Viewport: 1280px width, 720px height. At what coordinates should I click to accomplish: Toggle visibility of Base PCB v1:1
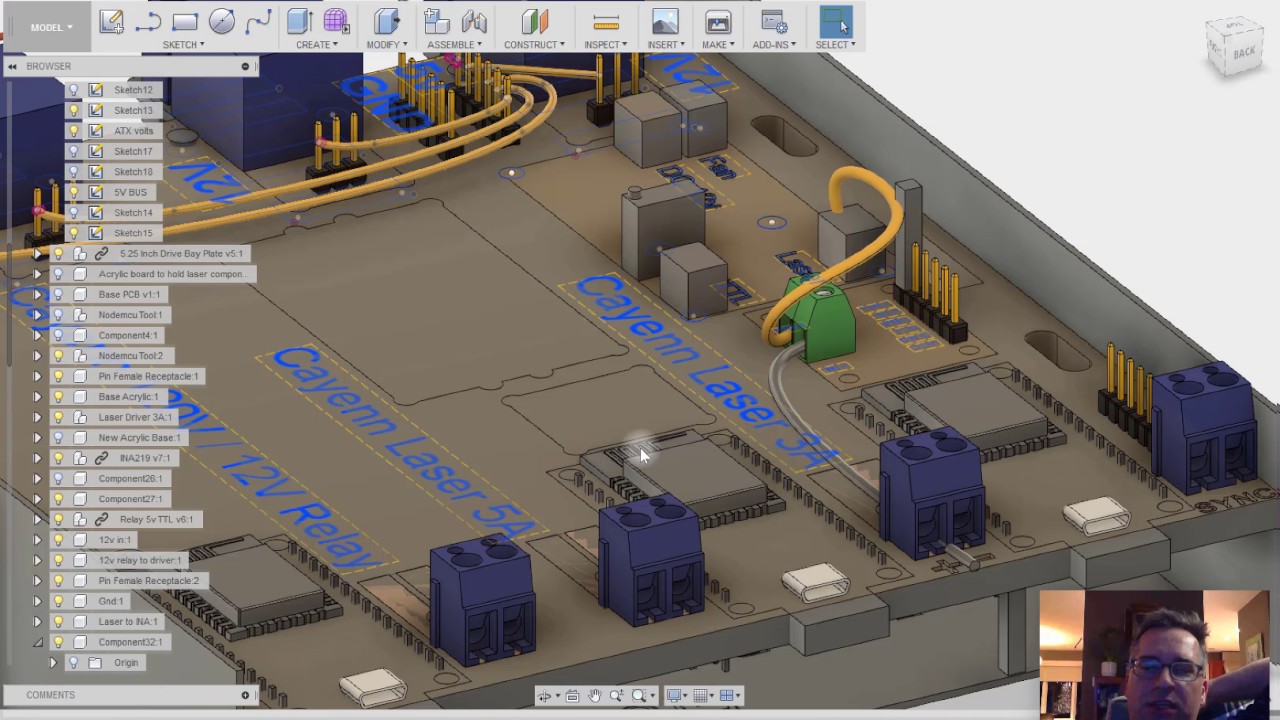click(58, 294)
